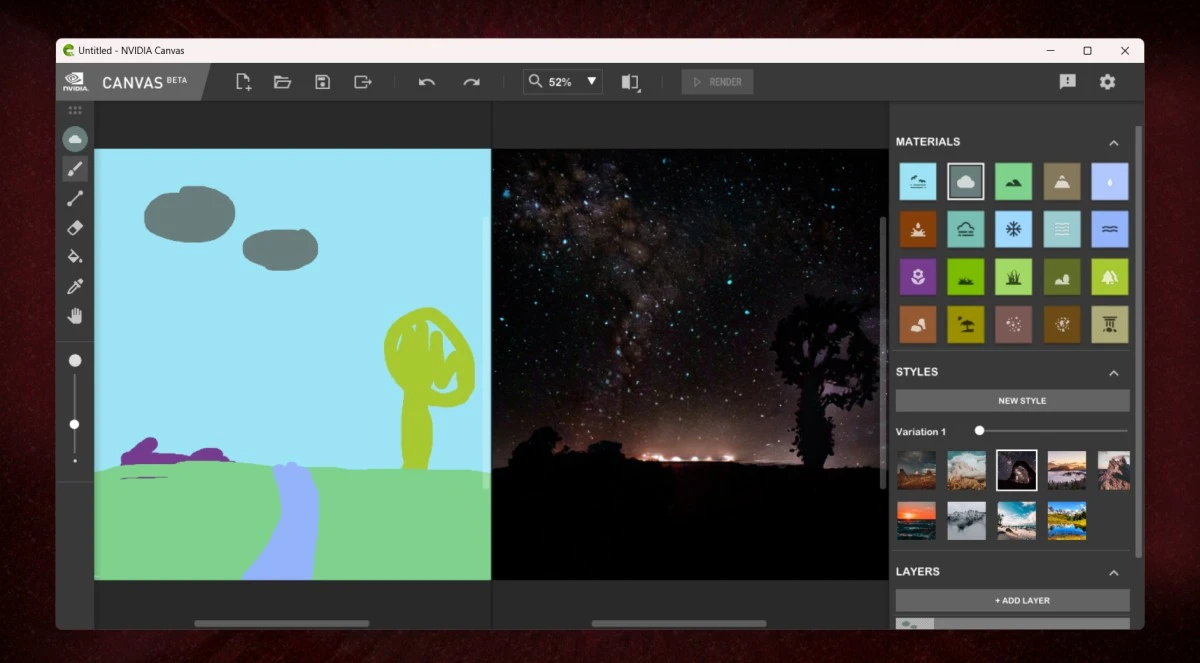Click the New Style button
The image size is (1200, 663).
click(x=1012, y=401)
